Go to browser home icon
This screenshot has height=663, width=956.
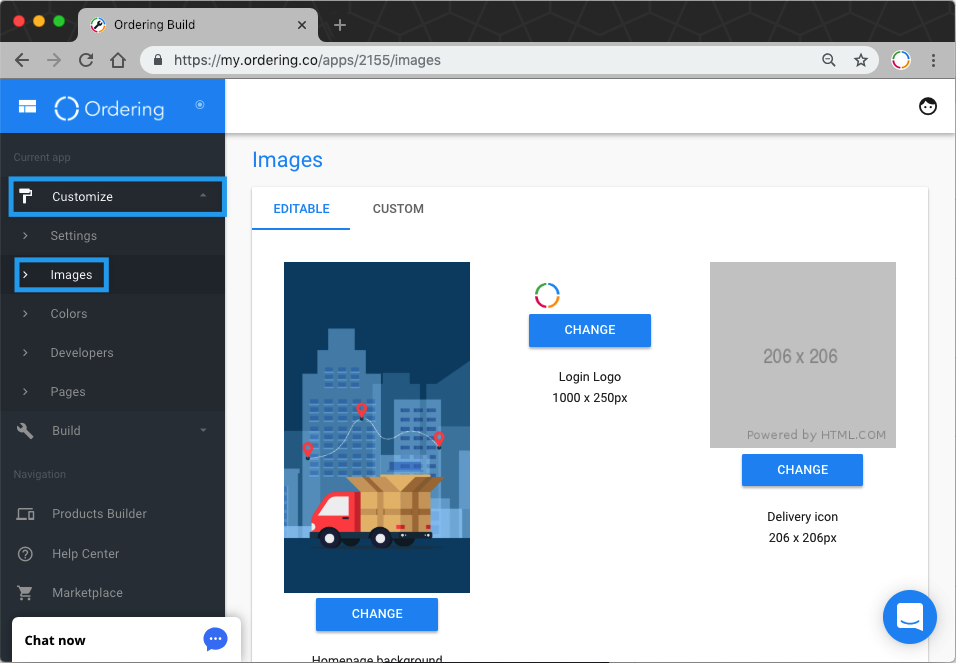click(118, 60)
